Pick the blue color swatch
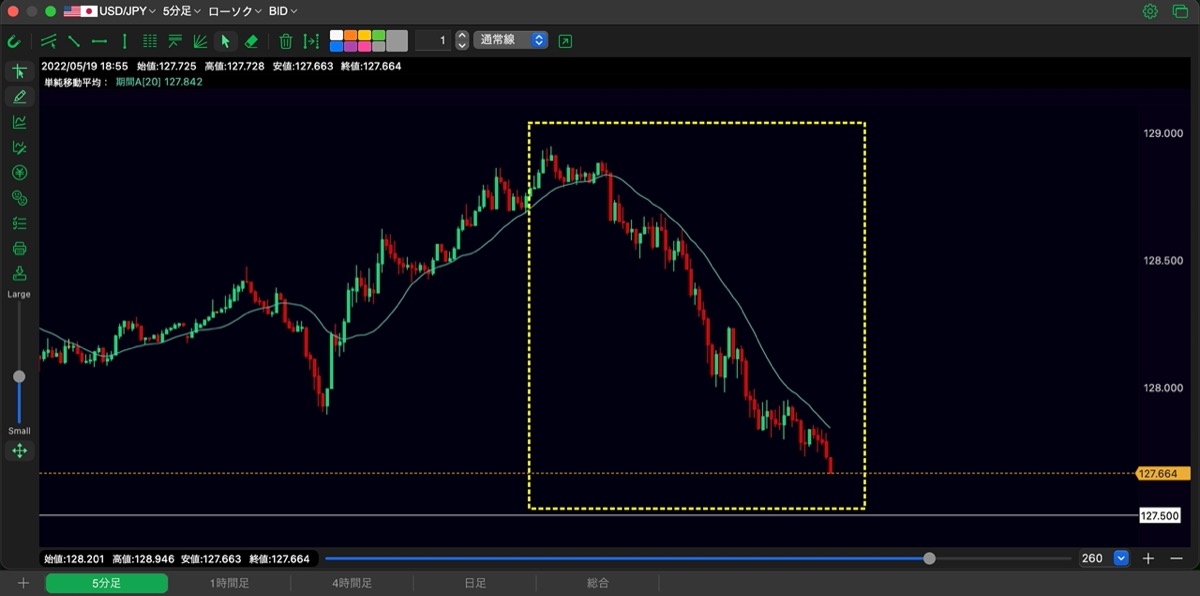 336,47
